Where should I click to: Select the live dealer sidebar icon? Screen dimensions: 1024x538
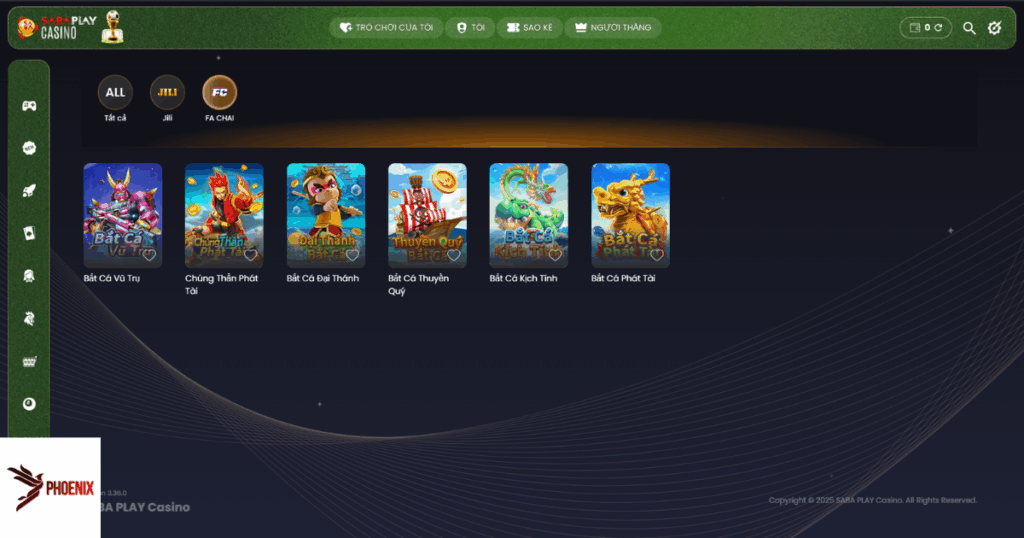(29, 276)
